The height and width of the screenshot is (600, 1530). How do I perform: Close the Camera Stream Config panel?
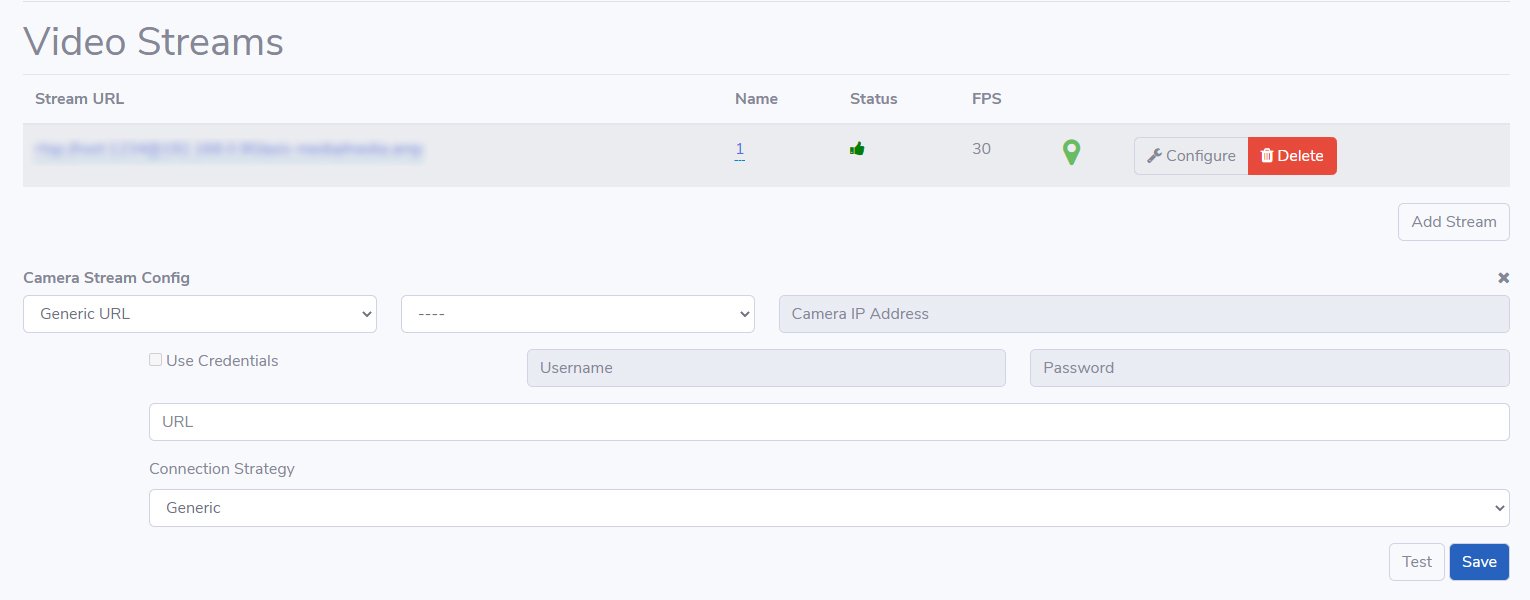[x=1503, y=278]
